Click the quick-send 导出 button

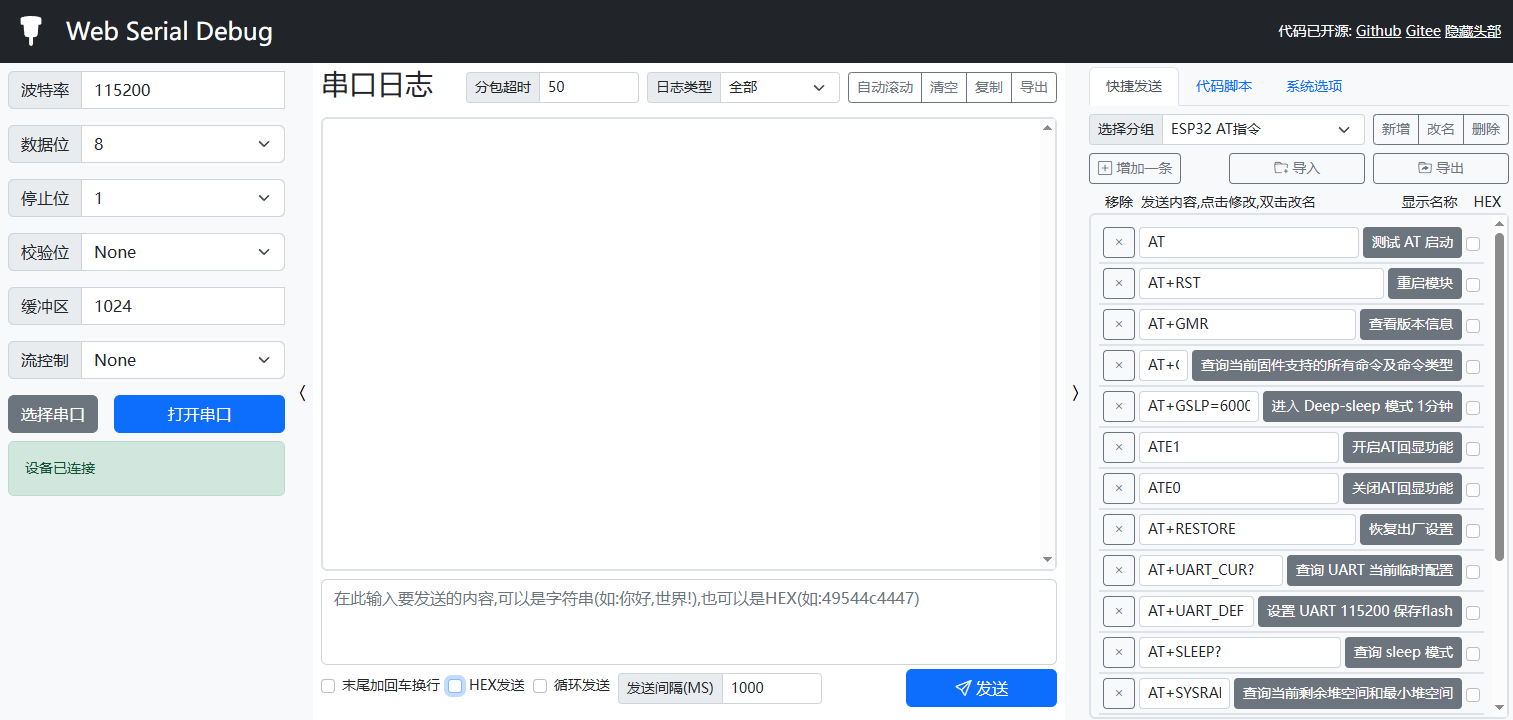point(1441,168)
